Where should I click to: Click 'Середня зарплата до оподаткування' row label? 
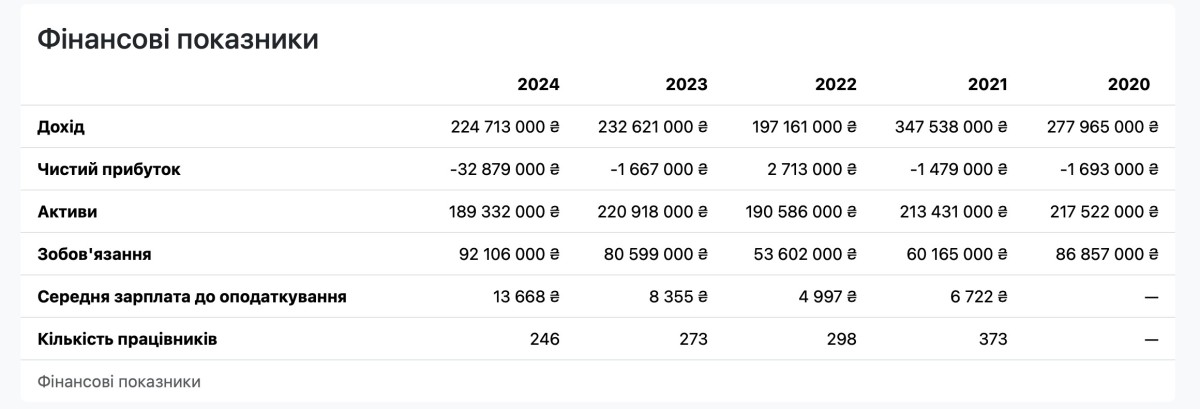tap(192, 297)
